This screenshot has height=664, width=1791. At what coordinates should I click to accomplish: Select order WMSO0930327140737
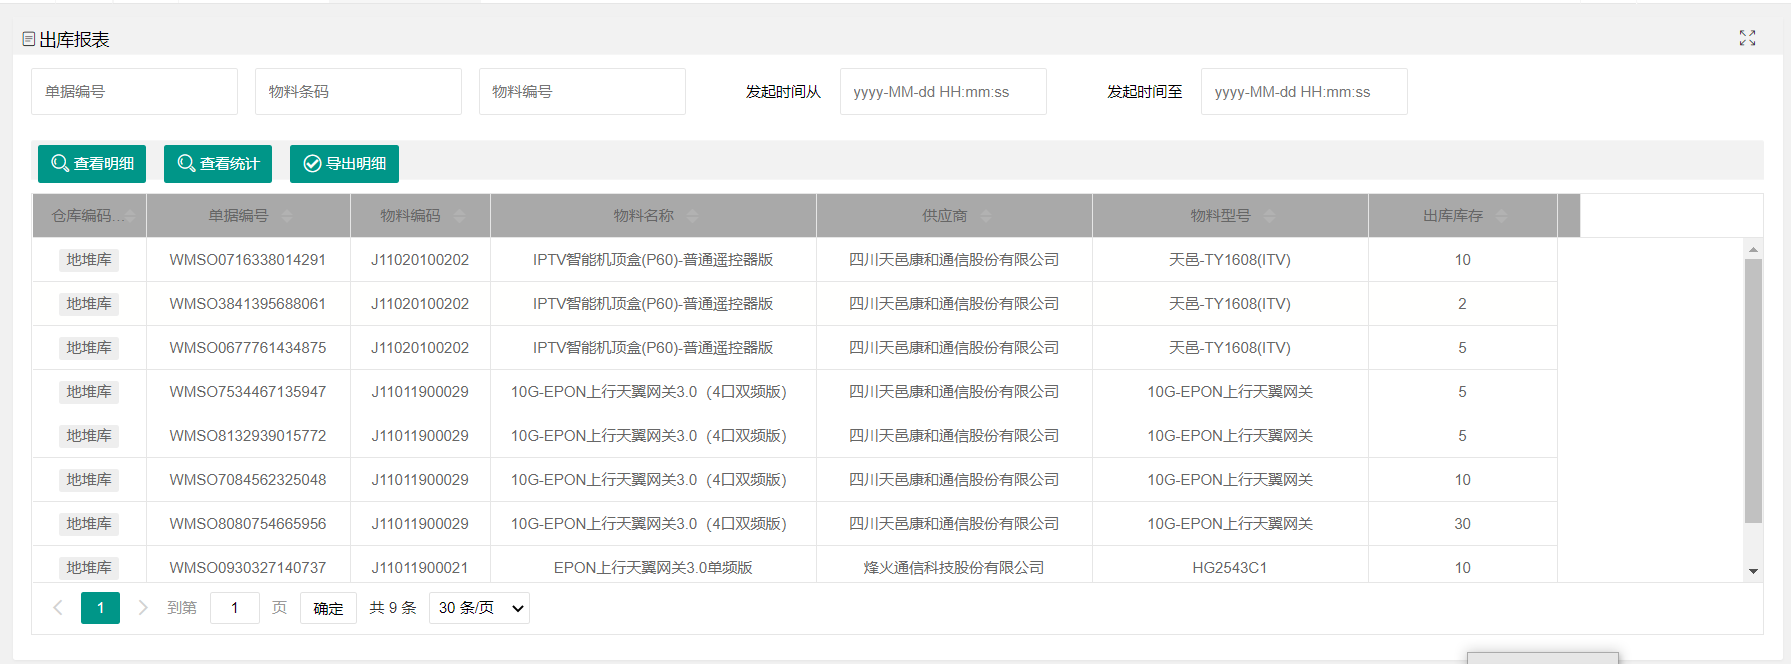[248, 568]
